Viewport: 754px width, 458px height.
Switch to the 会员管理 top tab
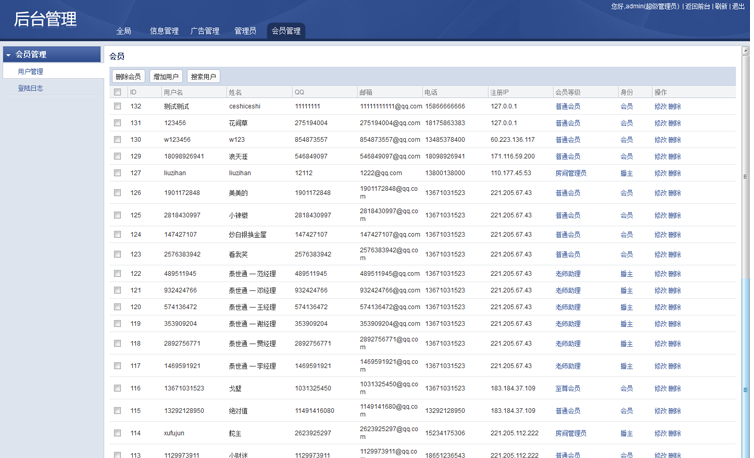[286, 31]
